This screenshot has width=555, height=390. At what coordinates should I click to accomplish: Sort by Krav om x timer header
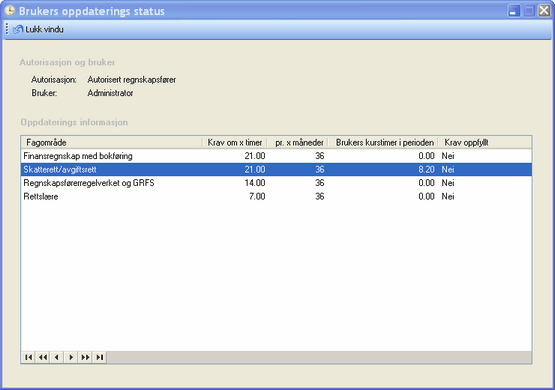coord(235,142)
